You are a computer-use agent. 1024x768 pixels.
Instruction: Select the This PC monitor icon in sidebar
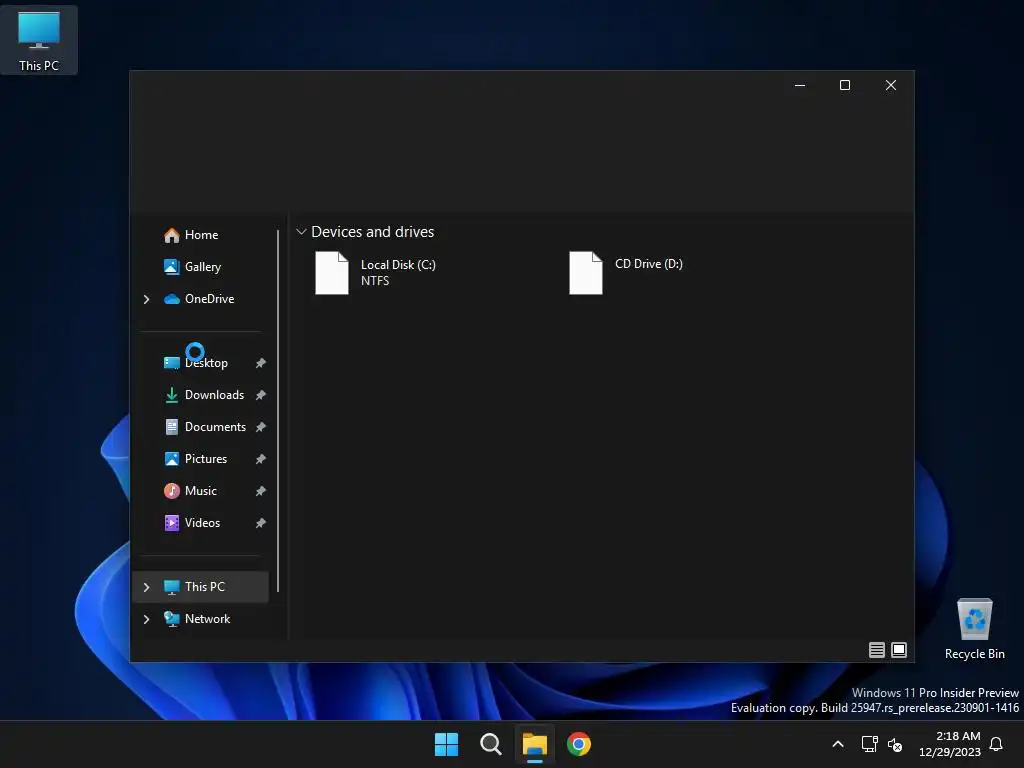172,587
